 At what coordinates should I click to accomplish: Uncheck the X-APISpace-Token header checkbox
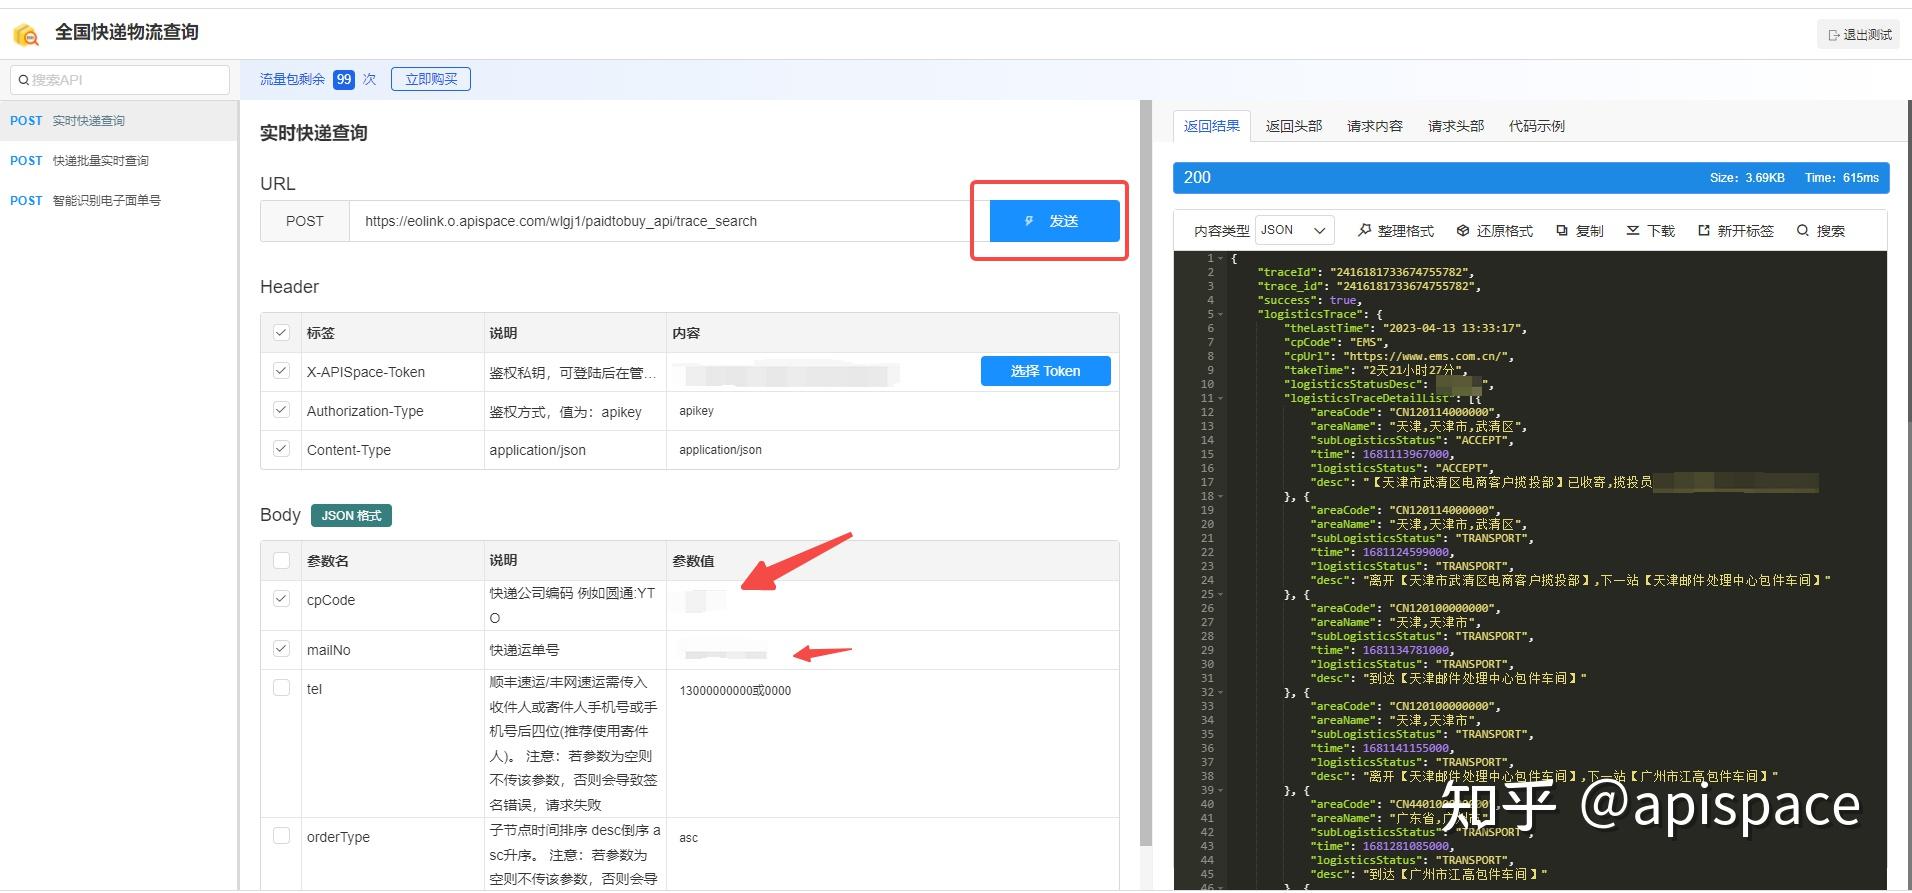[281, 371]
